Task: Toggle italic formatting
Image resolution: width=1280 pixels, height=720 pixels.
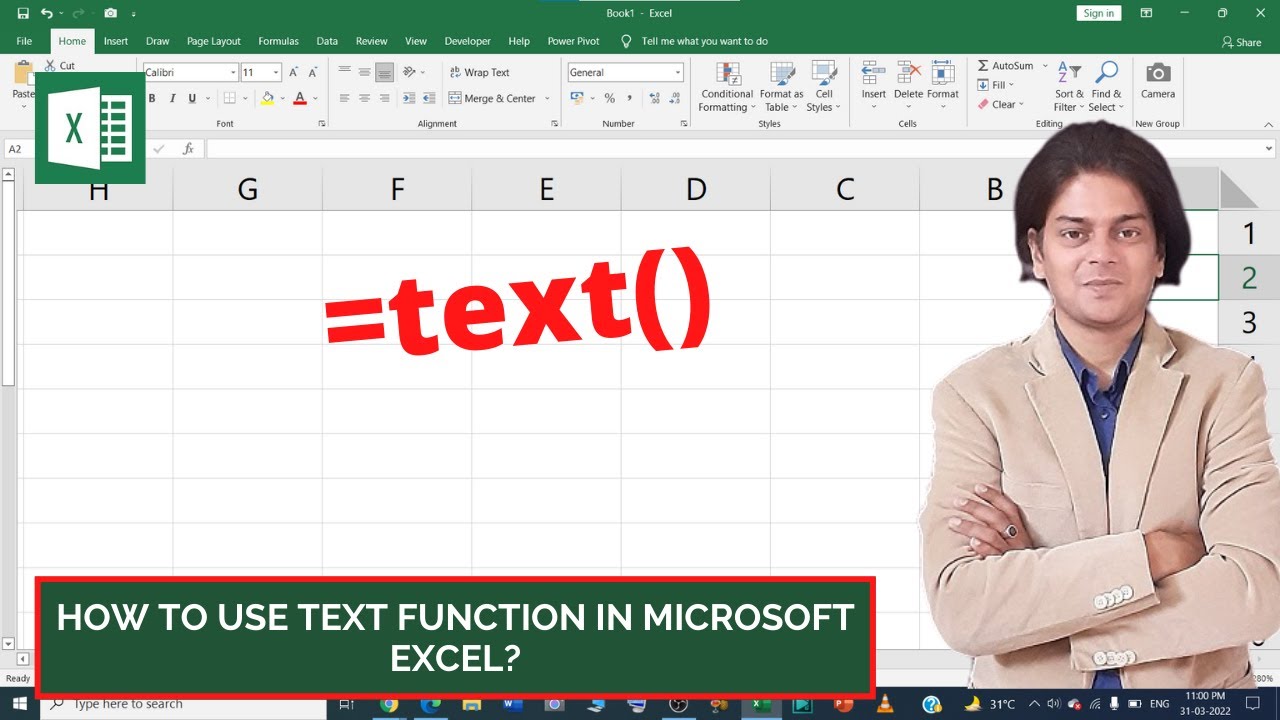Action: [x=172, y=98]
